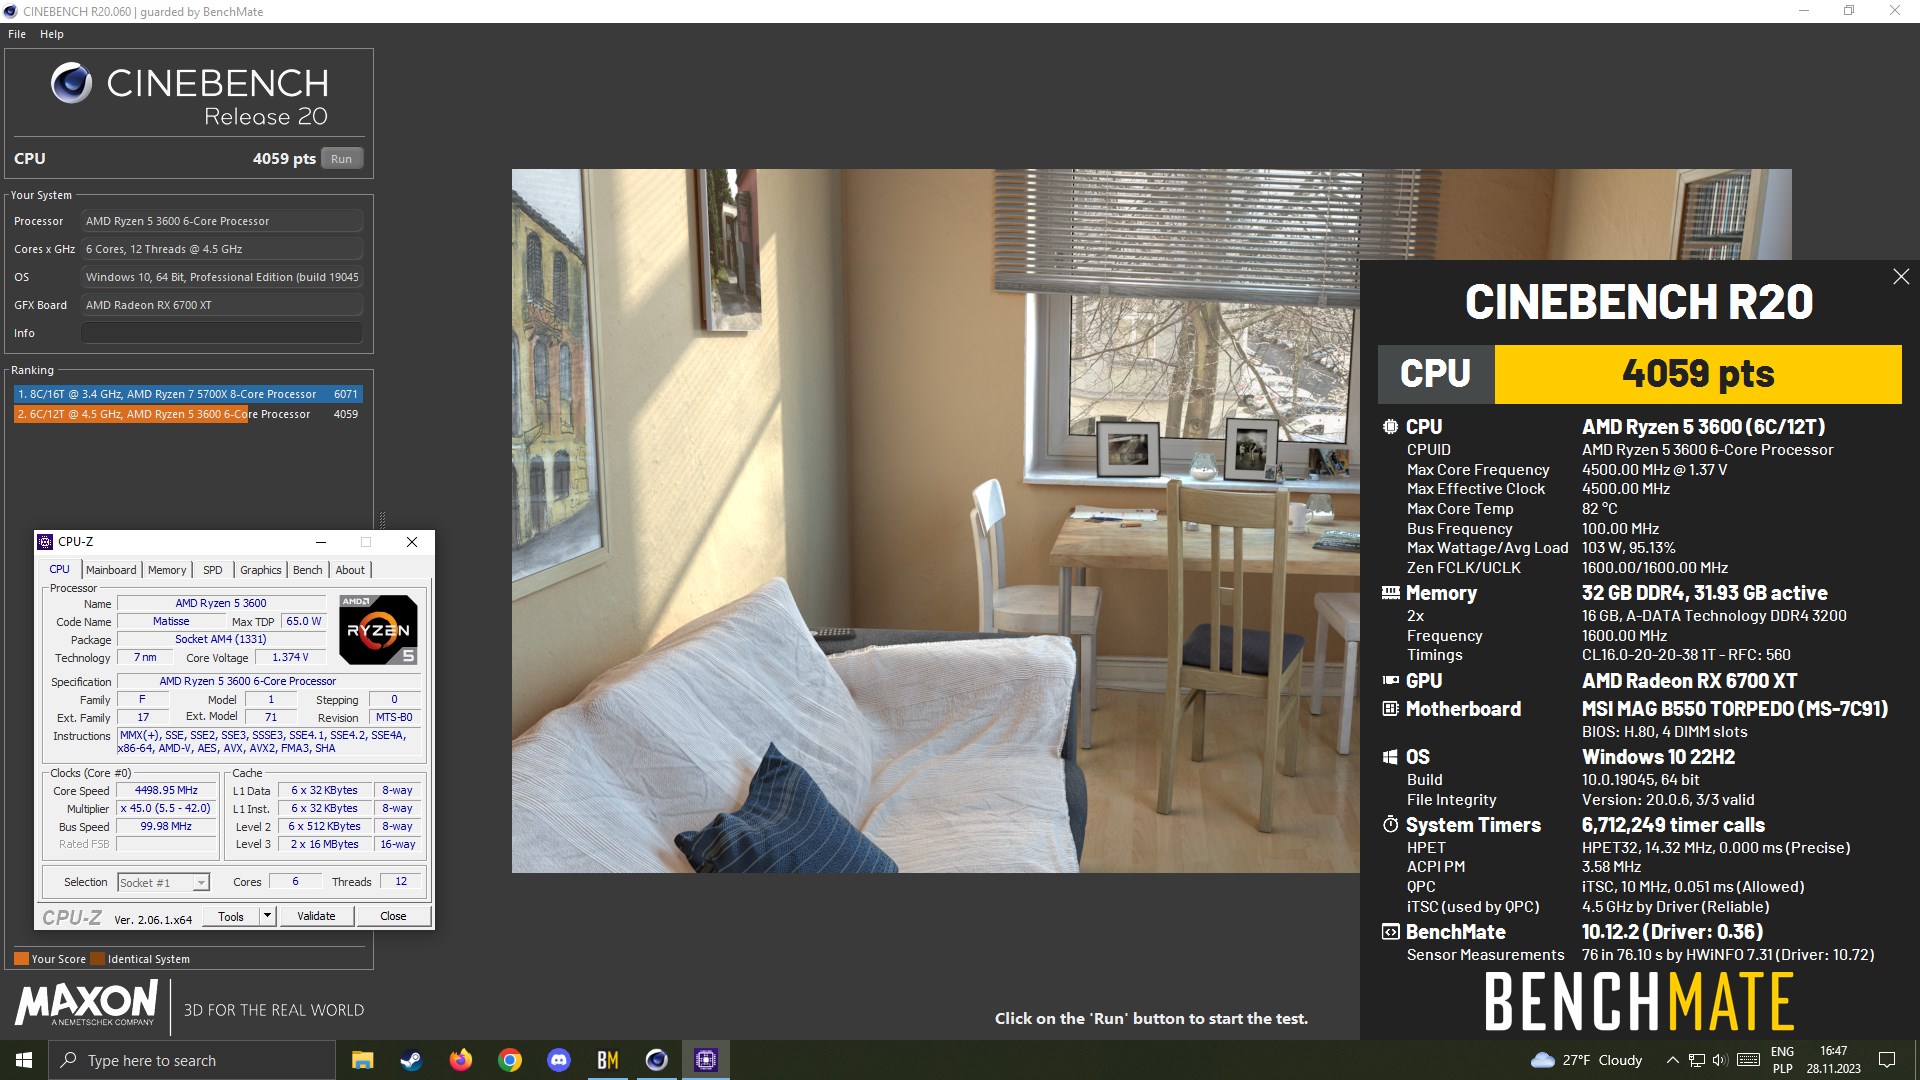
Task: Click the System Timers stopwatch icon
Action: pyautogui.click(x=1390, y=825)
